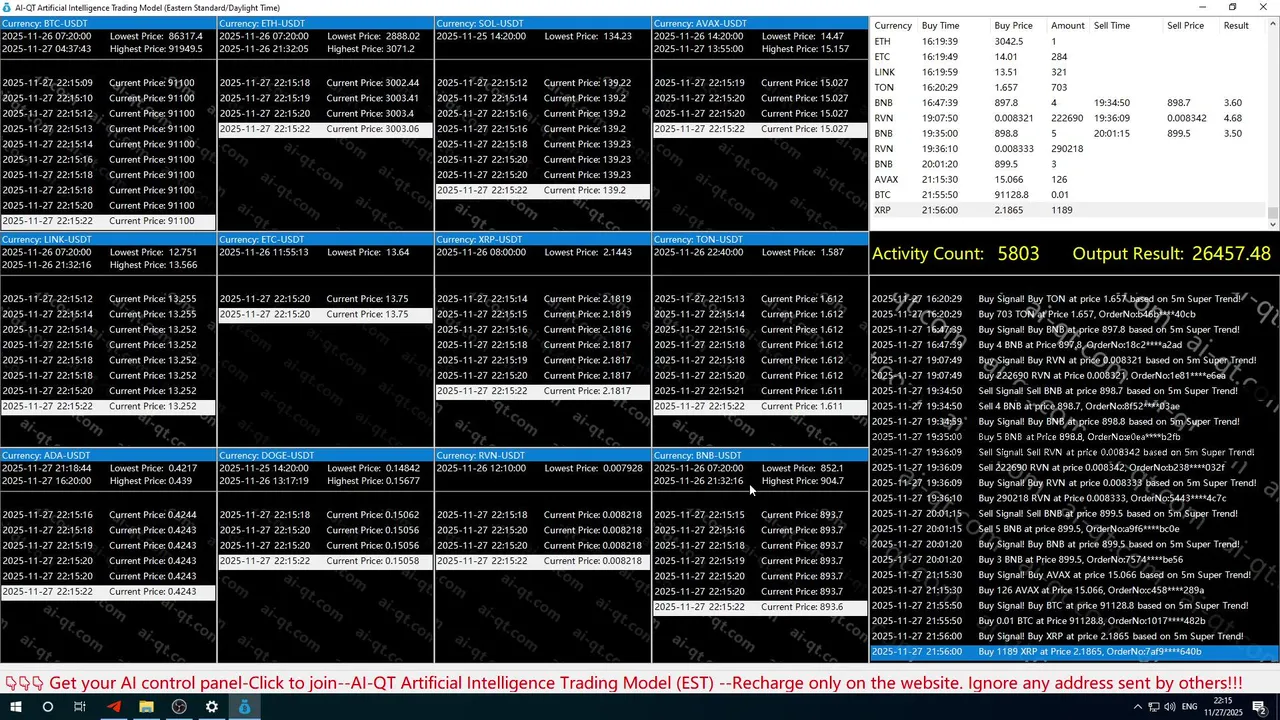The image size is (1280, 720).
Task: Open the round recorder app taskbar icon
Action: click(179, 707)
